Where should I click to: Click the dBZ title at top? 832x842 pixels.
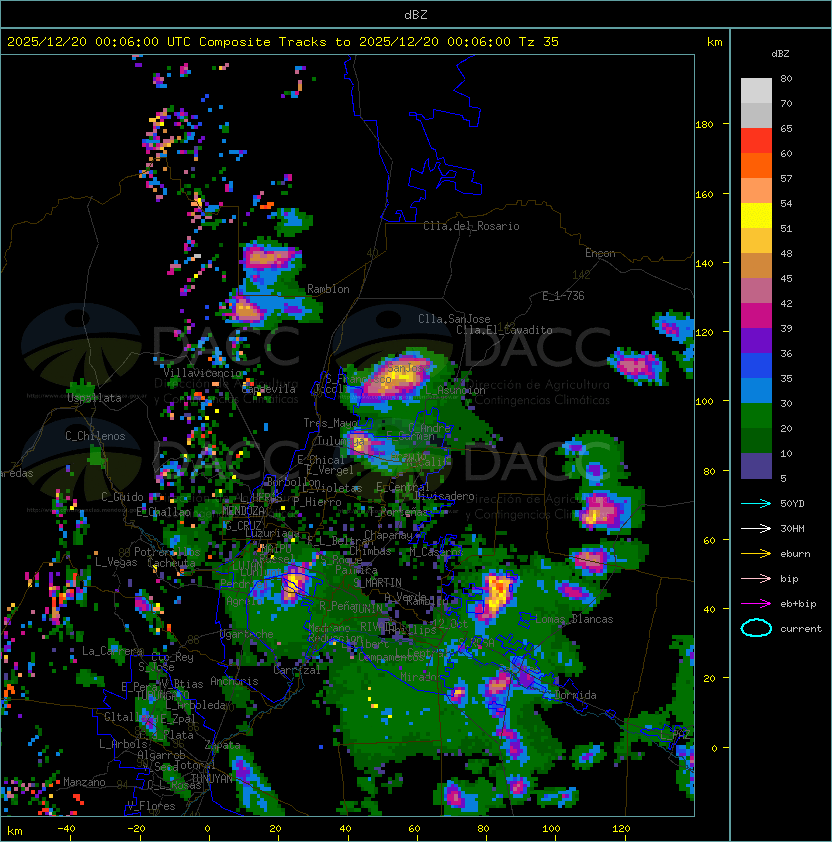pos(415,14)
